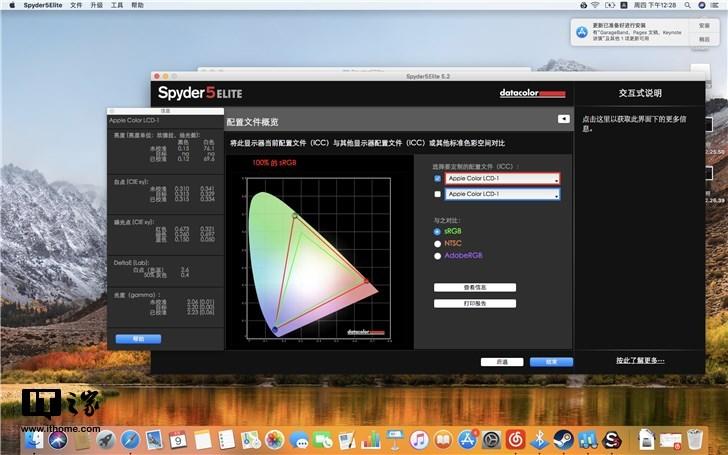Image resolution: width=728 pixels, height=455 pixels.
Task: Open Maps from the dock
Action: pos(251,439)
